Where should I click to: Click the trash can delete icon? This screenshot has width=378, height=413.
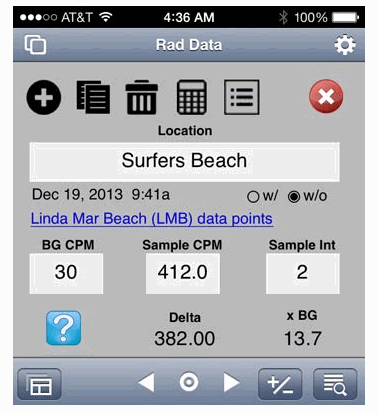(142, 97)
